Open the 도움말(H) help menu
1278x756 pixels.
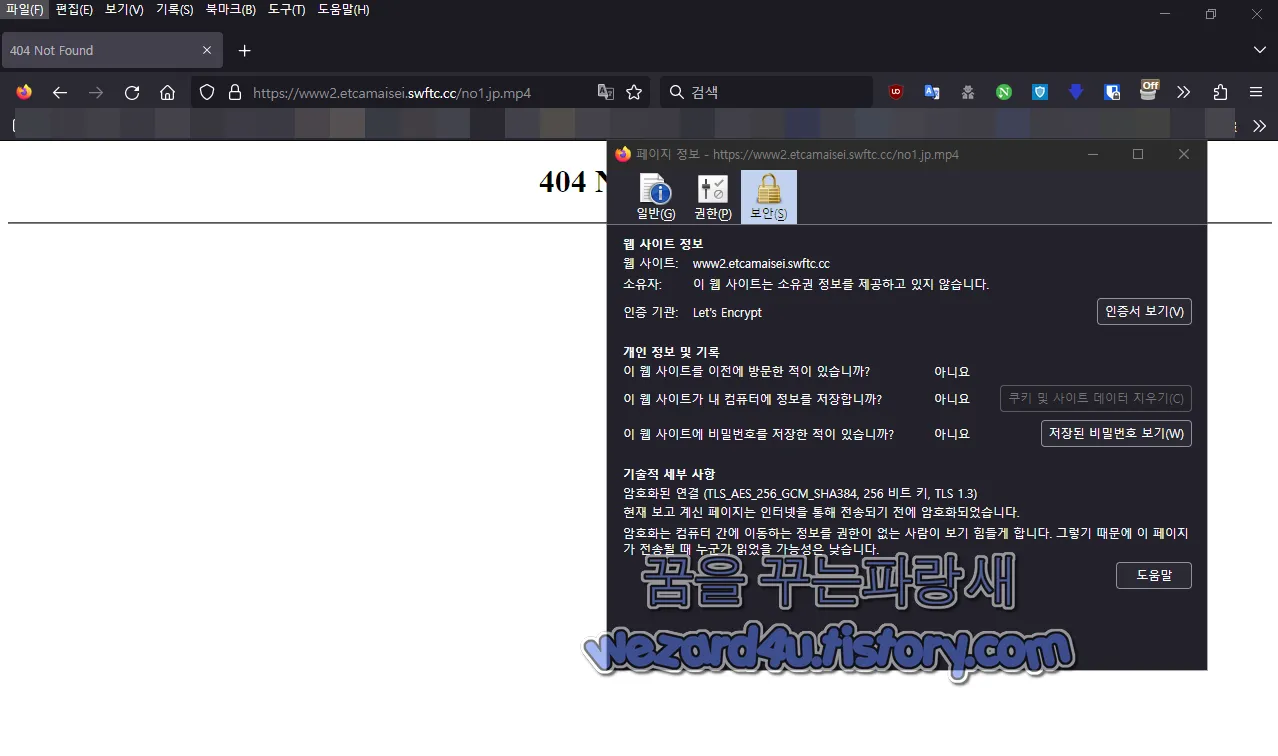343,10
